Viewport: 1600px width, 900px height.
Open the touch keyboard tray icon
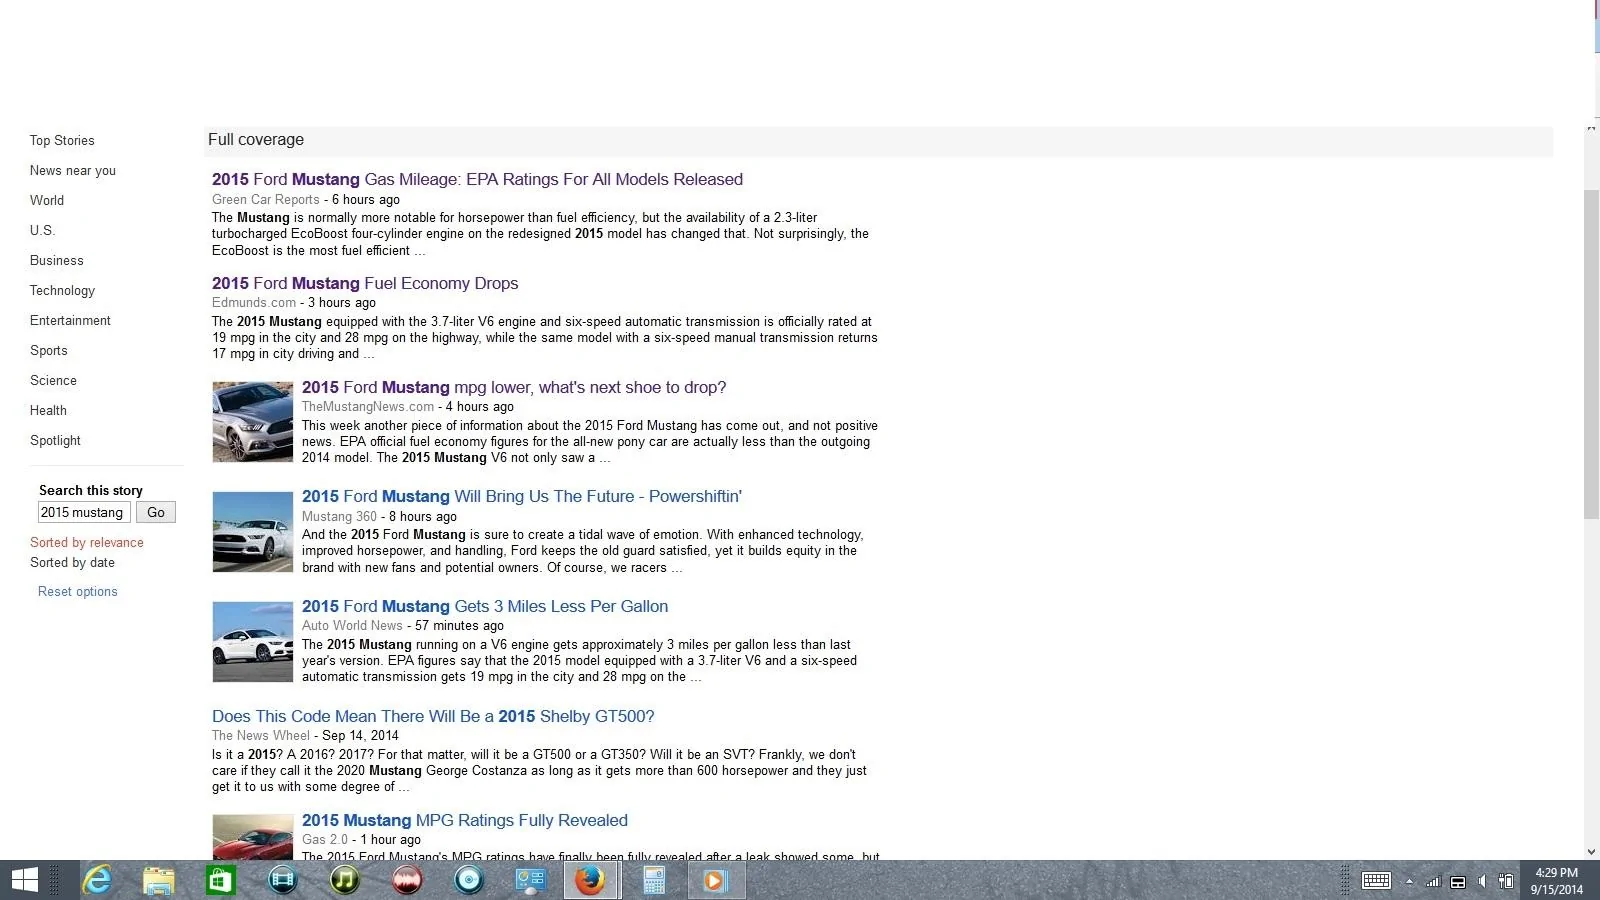click(x=1376, y=881)
